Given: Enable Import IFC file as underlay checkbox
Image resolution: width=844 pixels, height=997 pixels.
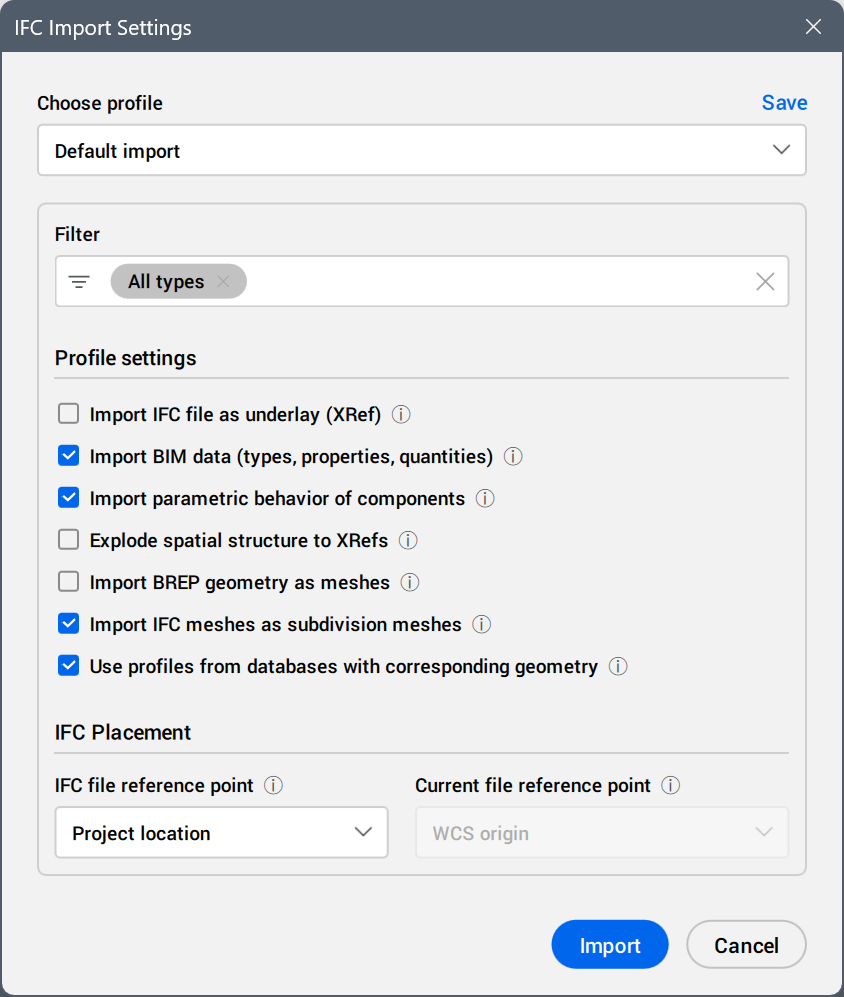Looking at the screenshot, I should coord(69,414).
